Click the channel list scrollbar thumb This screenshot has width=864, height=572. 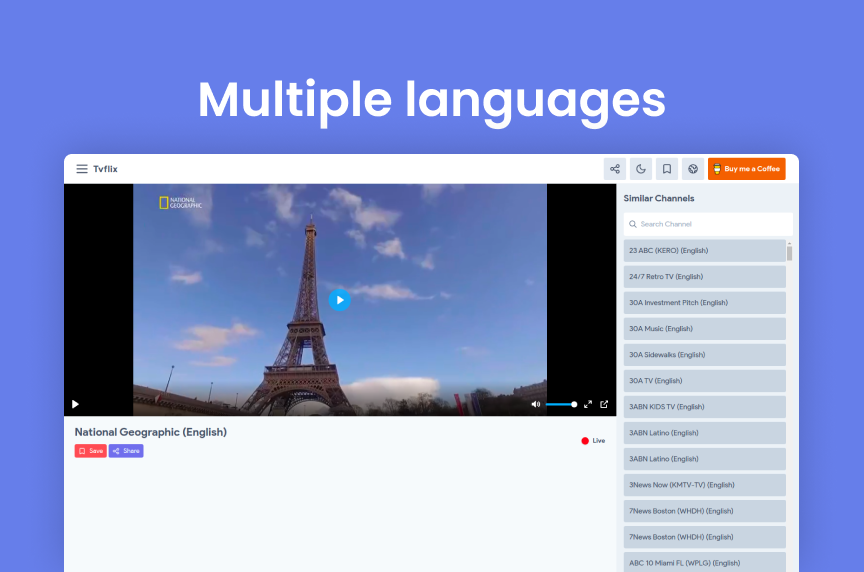point(789,253)
